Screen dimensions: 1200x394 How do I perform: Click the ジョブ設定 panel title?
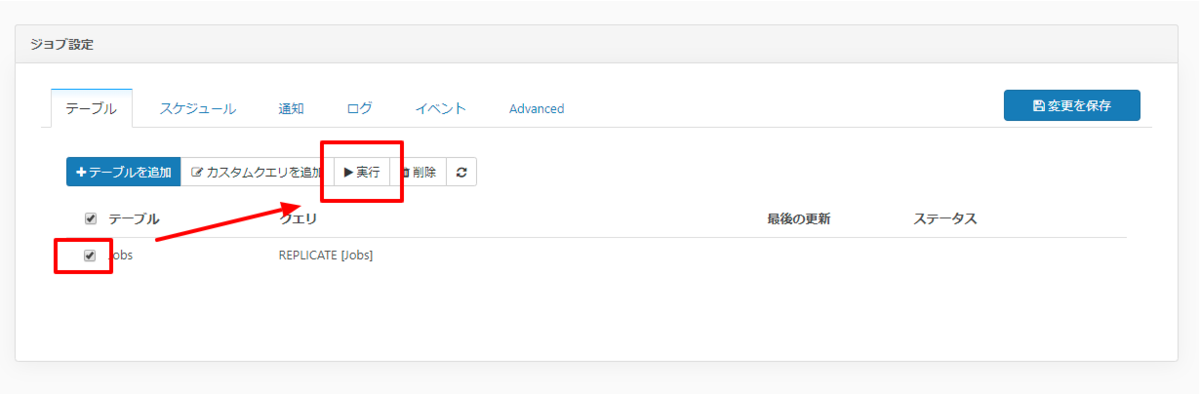click(x=62, y=45)
